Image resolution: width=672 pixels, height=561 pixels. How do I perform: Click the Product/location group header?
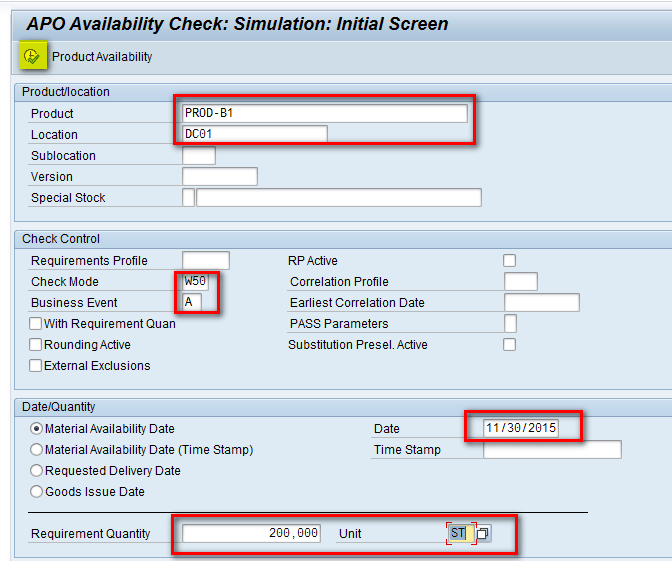(x=66, y=92)
